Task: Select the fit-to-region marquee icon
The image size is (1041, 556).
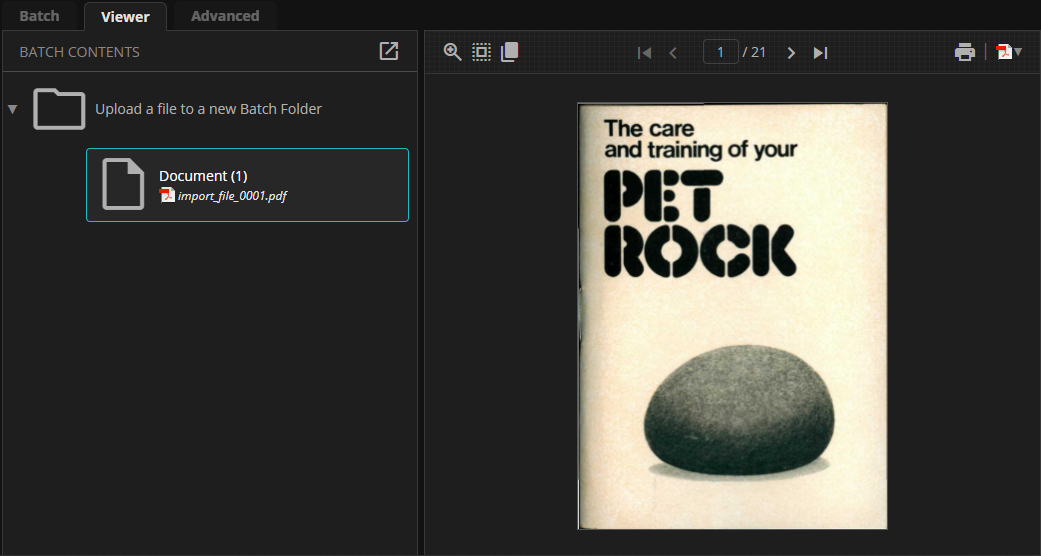Action: pyautogui.click(x=481, y=52)
